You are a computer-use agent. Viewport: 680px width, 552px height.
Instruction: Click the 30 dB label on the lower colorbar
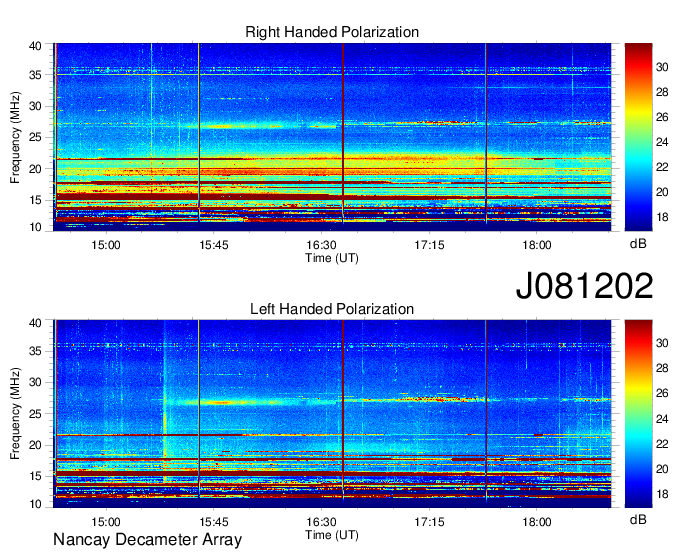(662, 343)
